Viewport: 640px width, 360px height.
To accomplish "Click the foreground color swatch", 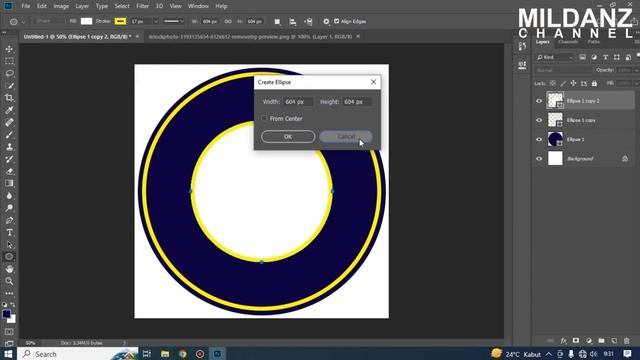I will pyautogui.click(x=6, y=314).
